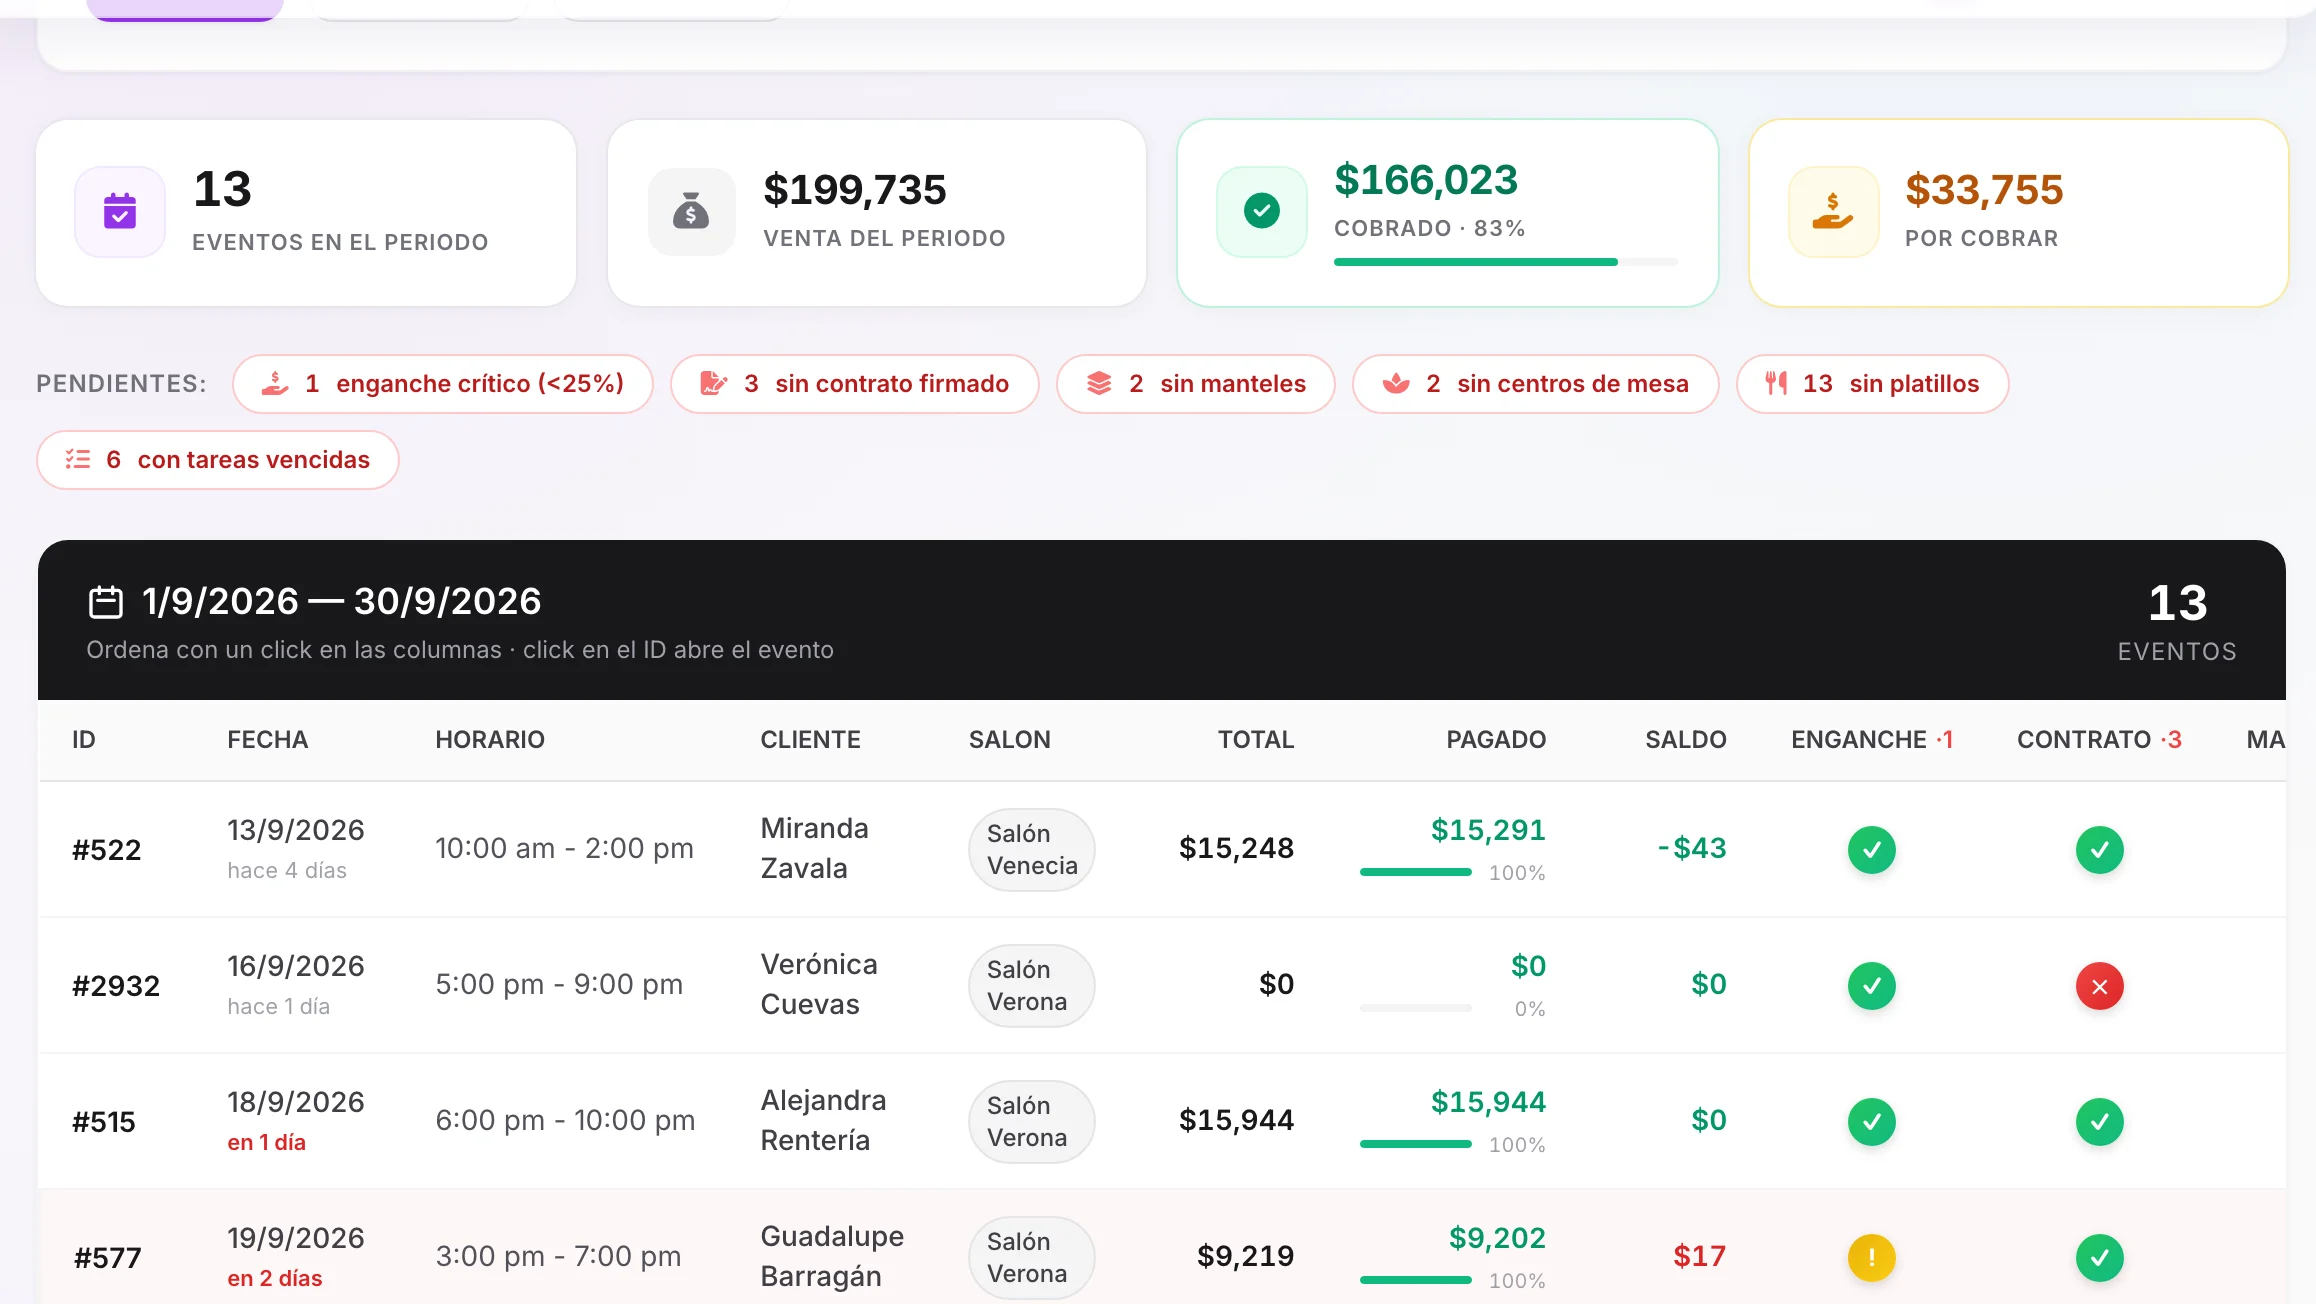This screenshot has height=1304, width=2316.
Task: Sort table by SALDO column
Action: 1686,740
